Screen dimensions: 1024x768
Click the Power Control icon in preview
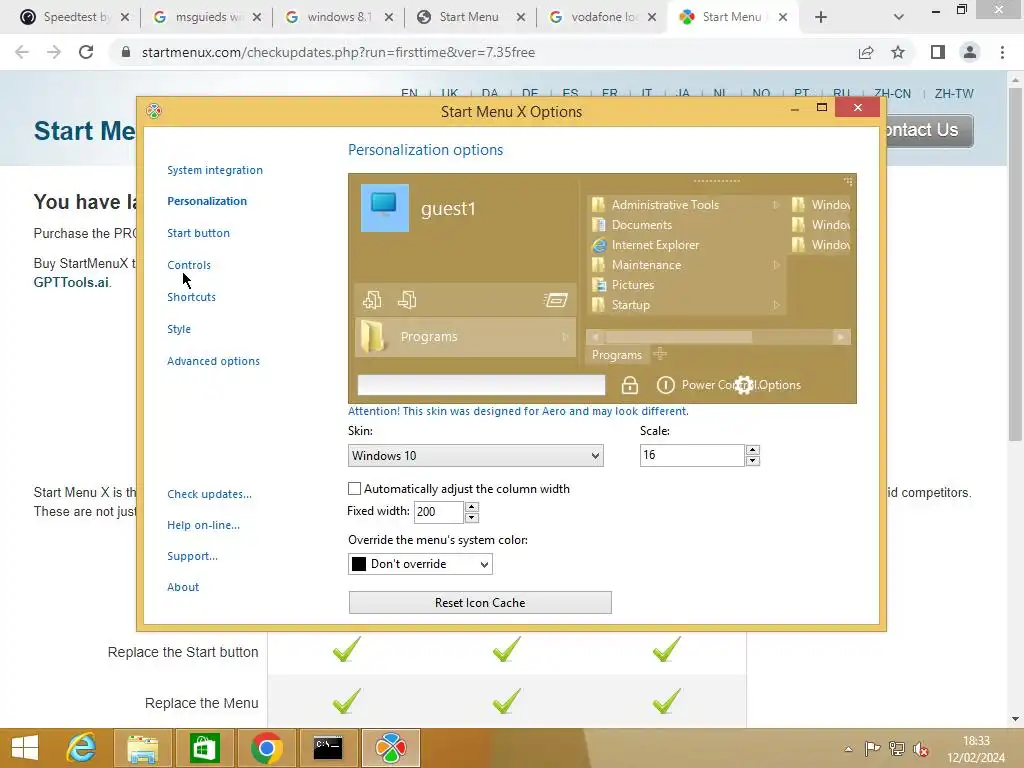[x=665, y=385]
